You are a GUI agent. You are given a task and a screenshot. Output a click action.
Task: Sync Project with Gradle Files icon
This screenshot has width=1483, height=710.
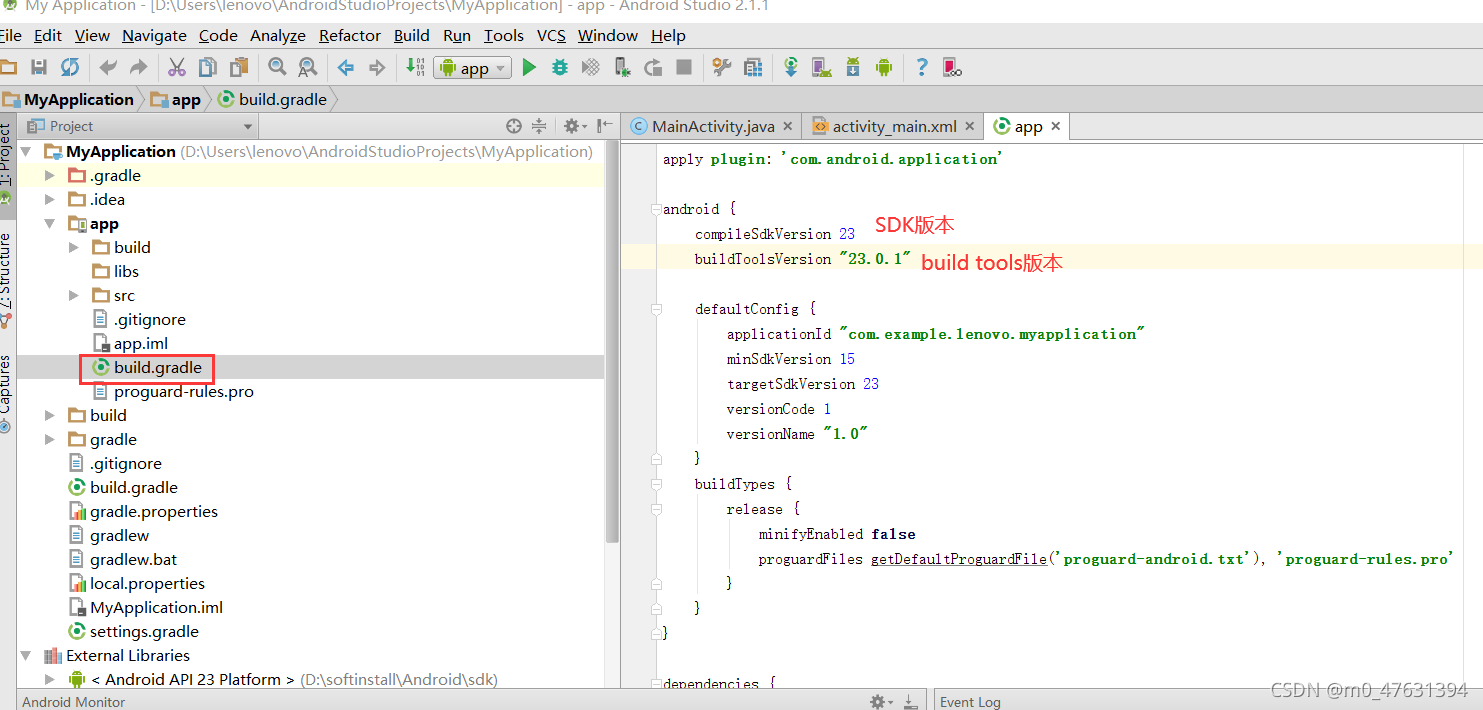tap(791, 67)
